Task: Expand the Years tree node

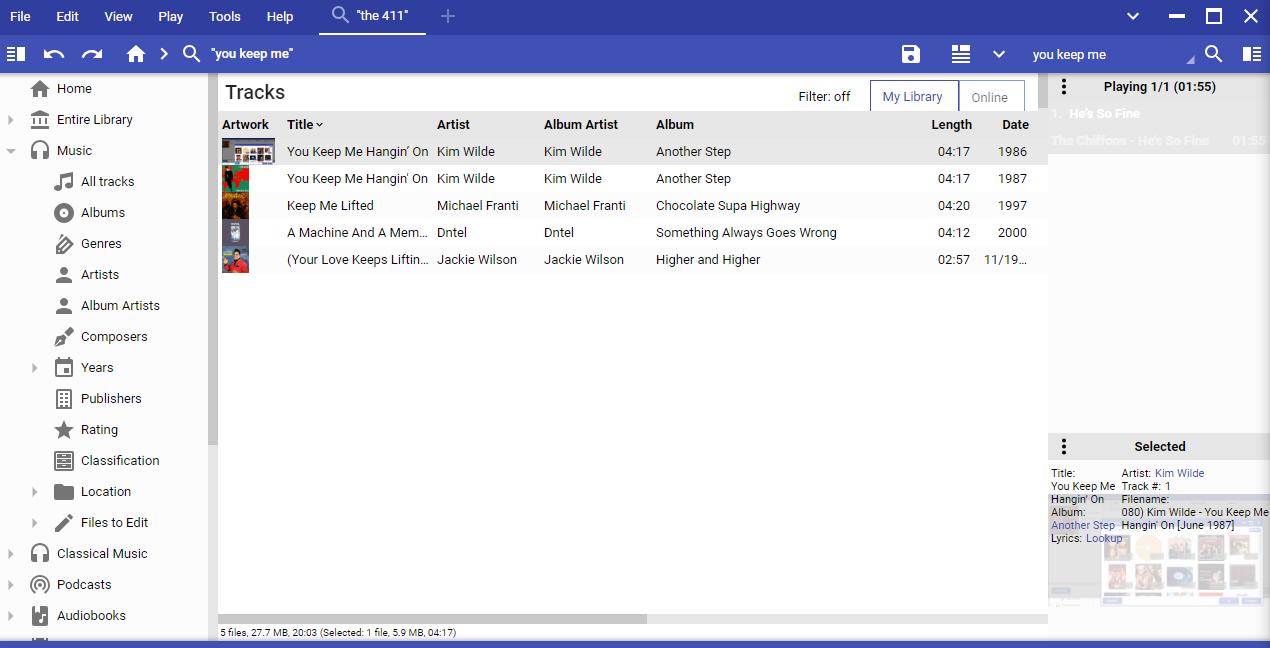Action: pos(35,368)
